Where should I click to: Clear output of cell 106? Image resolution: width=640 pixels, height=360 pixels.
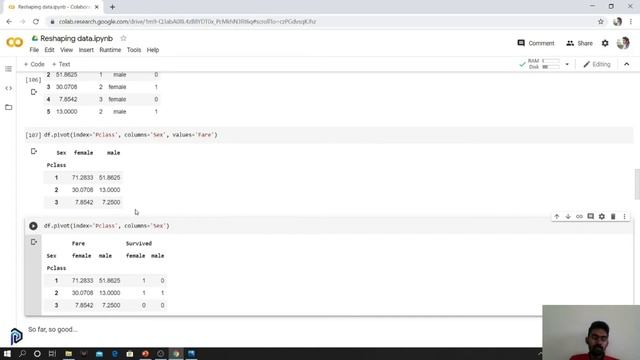click(x=34, y=92)
